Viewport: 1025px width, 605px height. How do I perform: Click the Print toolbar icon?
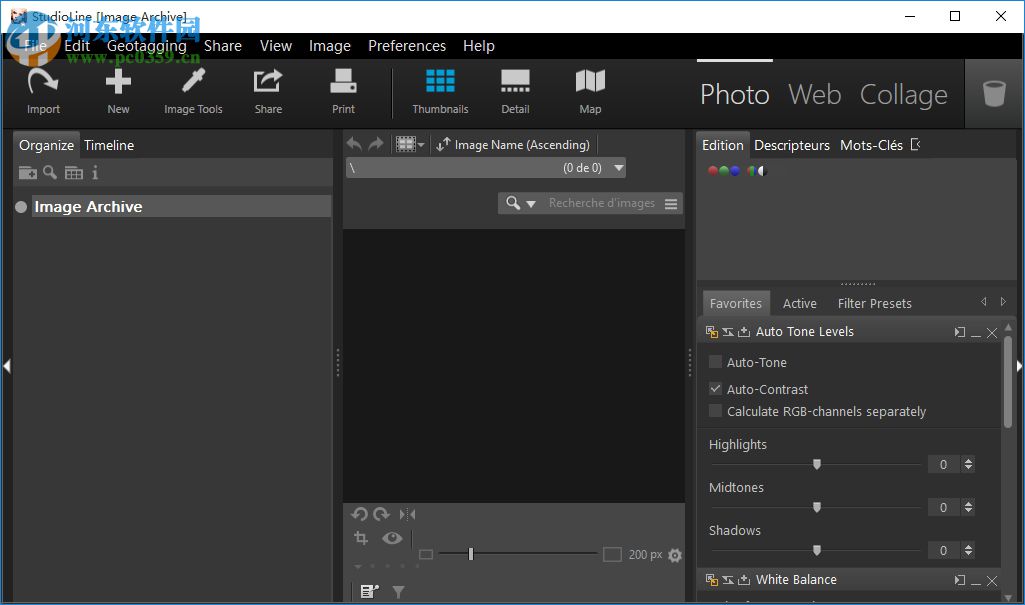click(342, 91)
